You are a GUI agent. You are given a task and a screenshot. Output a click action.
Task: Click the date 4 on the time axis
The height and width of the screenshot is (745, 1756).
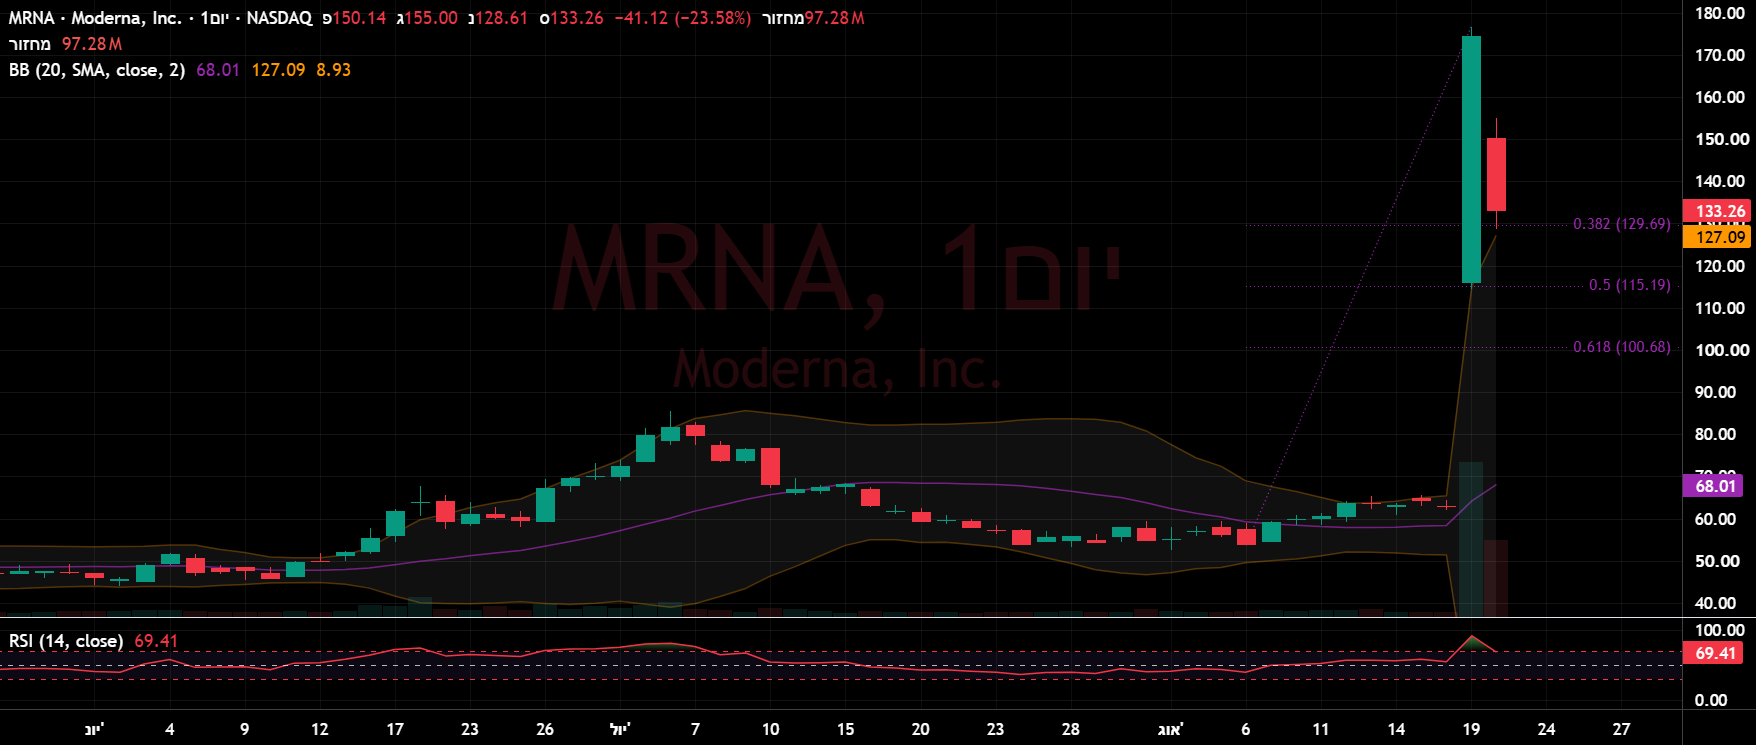pyautogui.click(x=170, y=729)
